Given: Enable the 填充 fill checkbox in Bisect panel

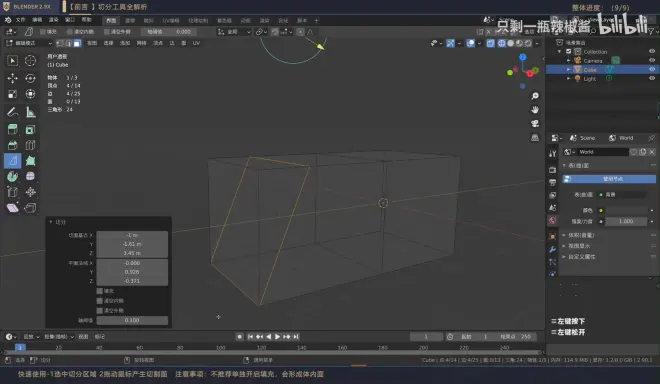Looking at the screenshot, I should (x=100, y=291).
